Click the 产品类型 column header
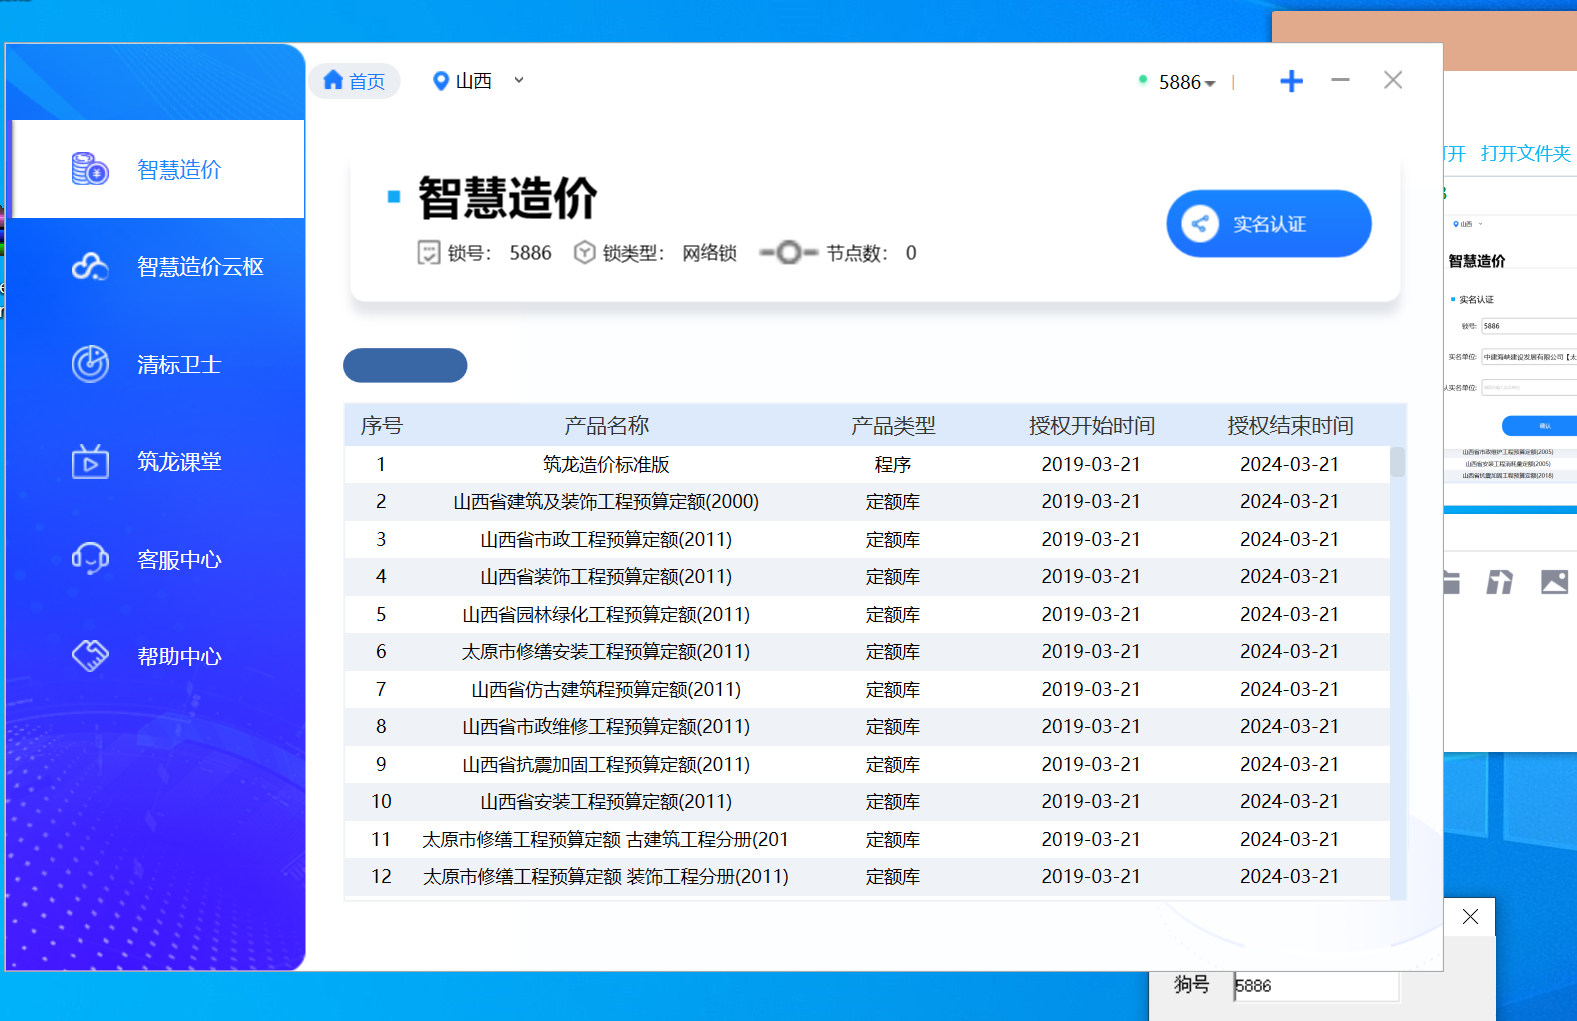The width and height of the screenshot is (1577, 1021). [x=893, y=426]
